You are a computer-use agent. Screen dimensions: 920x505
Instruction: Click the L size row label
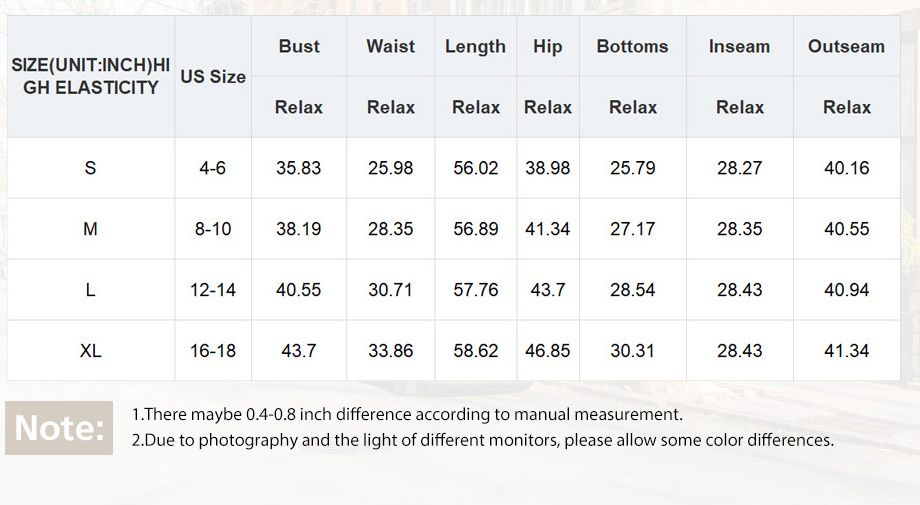tap(90, 290)
